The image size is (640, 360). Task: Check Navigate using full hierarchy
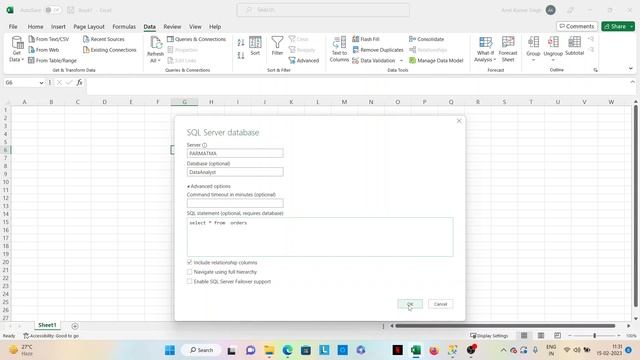click(x=189, y=271)
